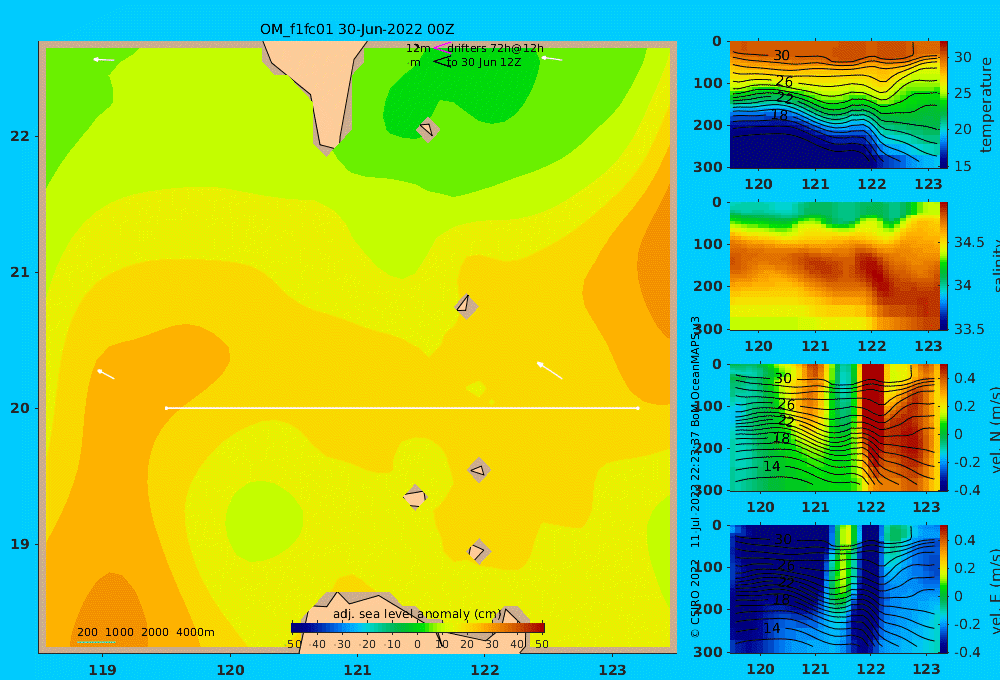Viewport: 1000px width, 680px height.
Task: Click the '25' tick on temperature color bar
Action: pos(963,93)
